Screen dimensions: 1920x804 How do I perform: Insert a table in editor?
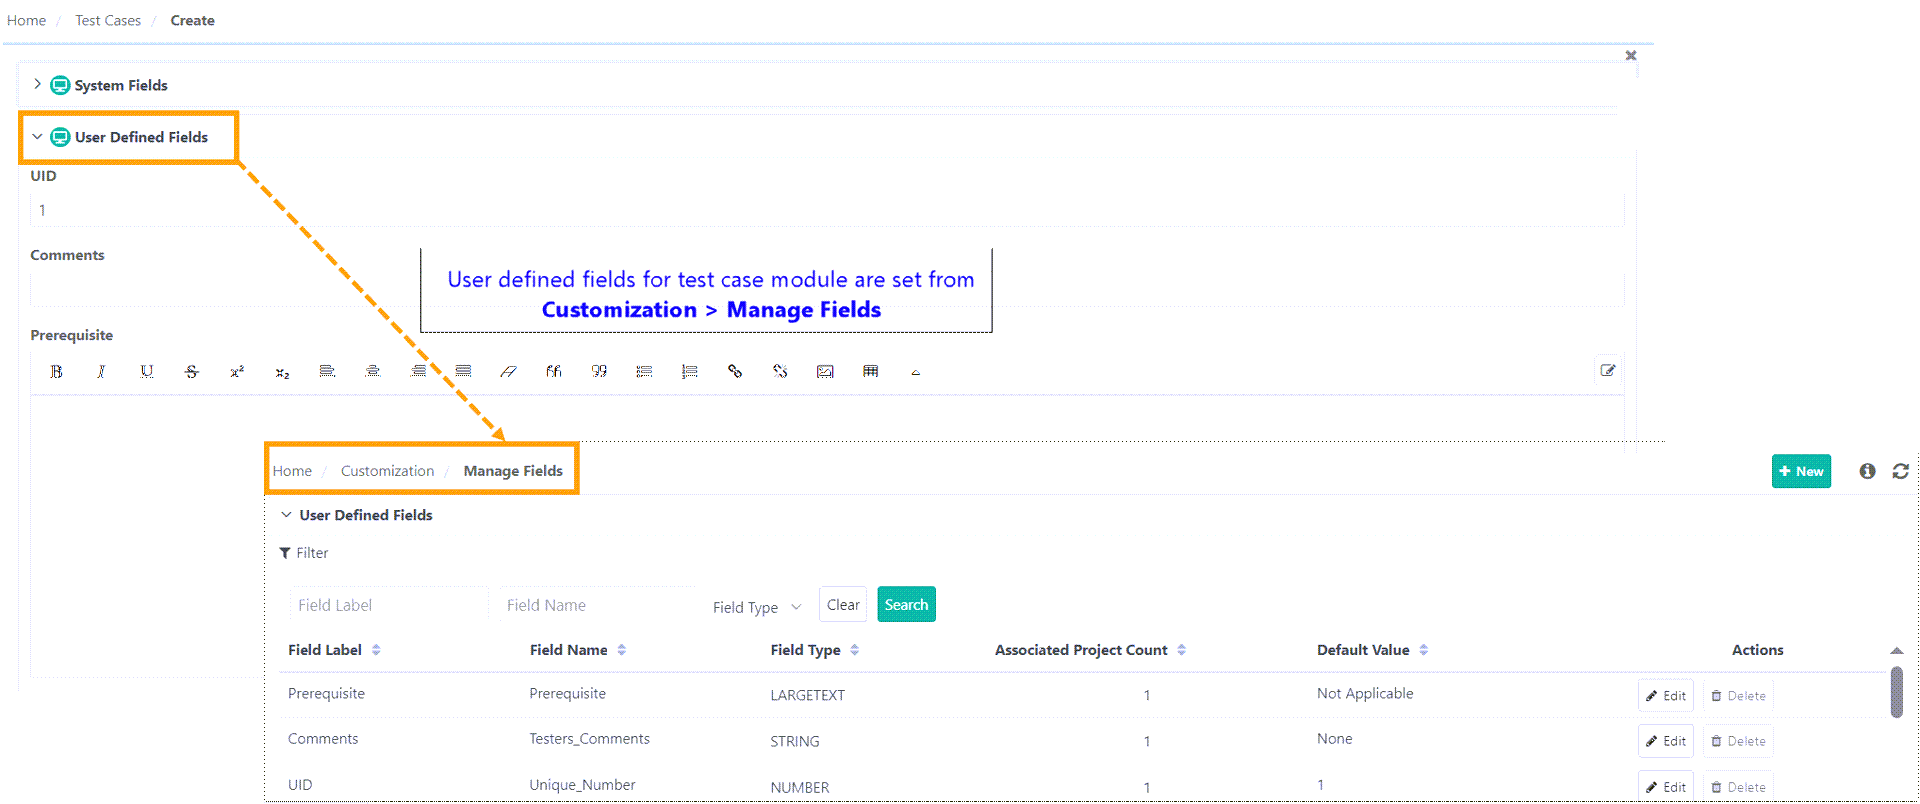pyautogui.click(x=871, y=371)
